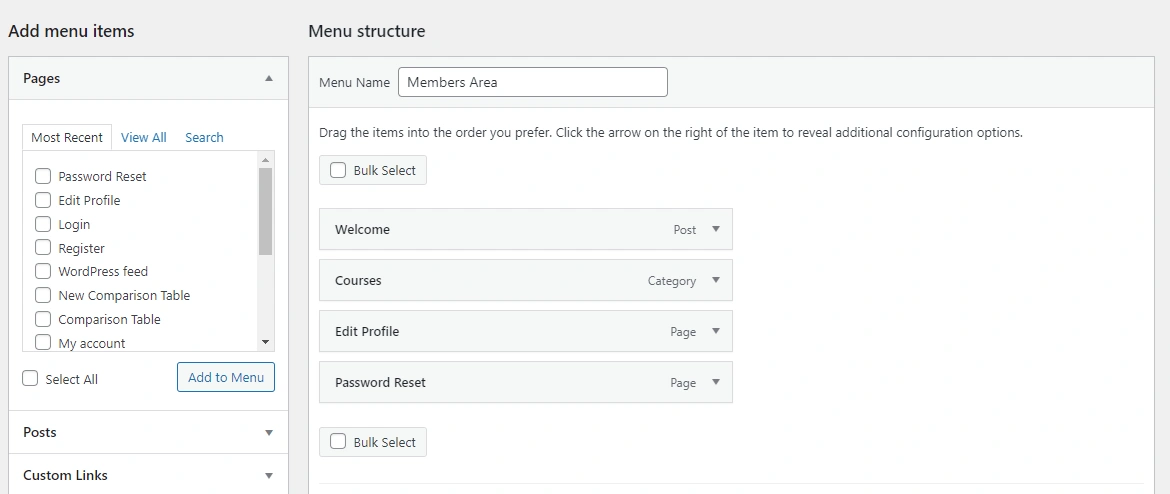
Task: Expand the Welcome post menu item
Action: point(716,229)
